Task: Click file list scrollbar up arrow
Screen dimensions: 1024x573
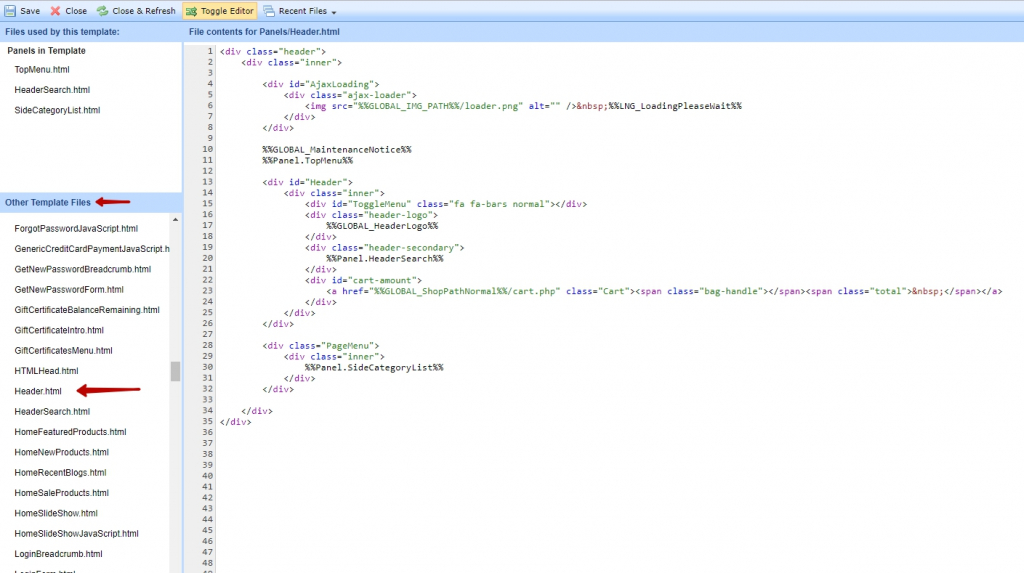Action: (175, 220)
